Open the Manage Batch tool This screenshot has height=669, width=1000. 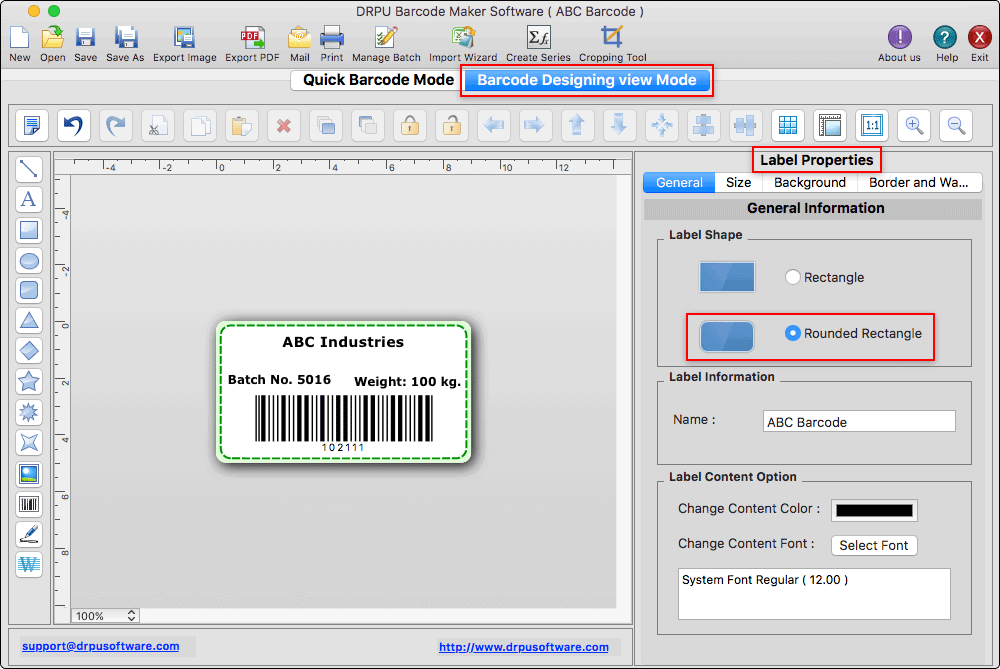[386, 43]
